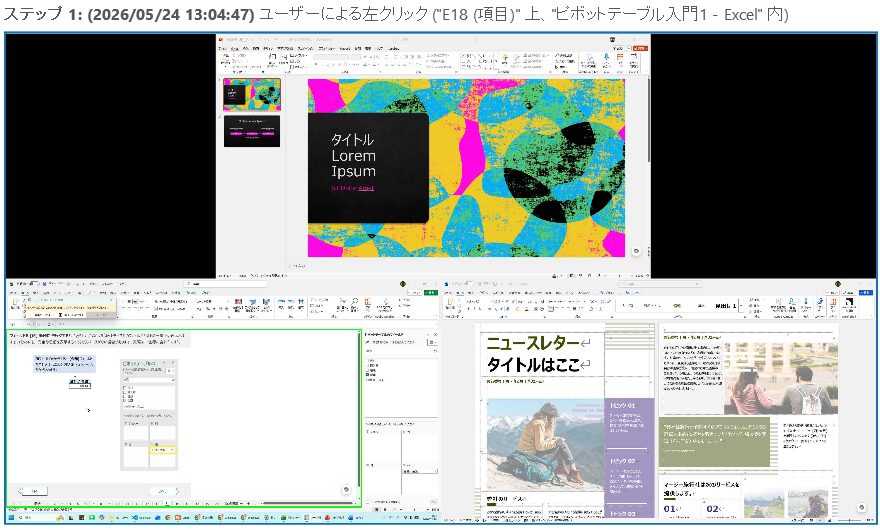Image resolution: width=880 pixels, height=530 pixels.
Task: Open the Designer icon in PowerPoint ribbon
Action: (x=634, y=60)
